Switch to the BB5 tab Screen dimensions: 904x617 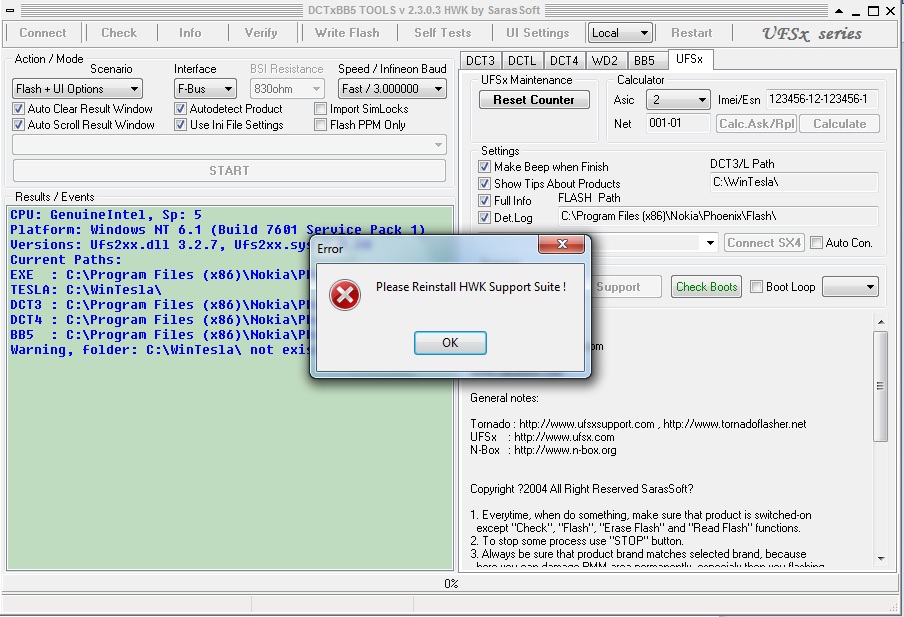click(645, 61)
